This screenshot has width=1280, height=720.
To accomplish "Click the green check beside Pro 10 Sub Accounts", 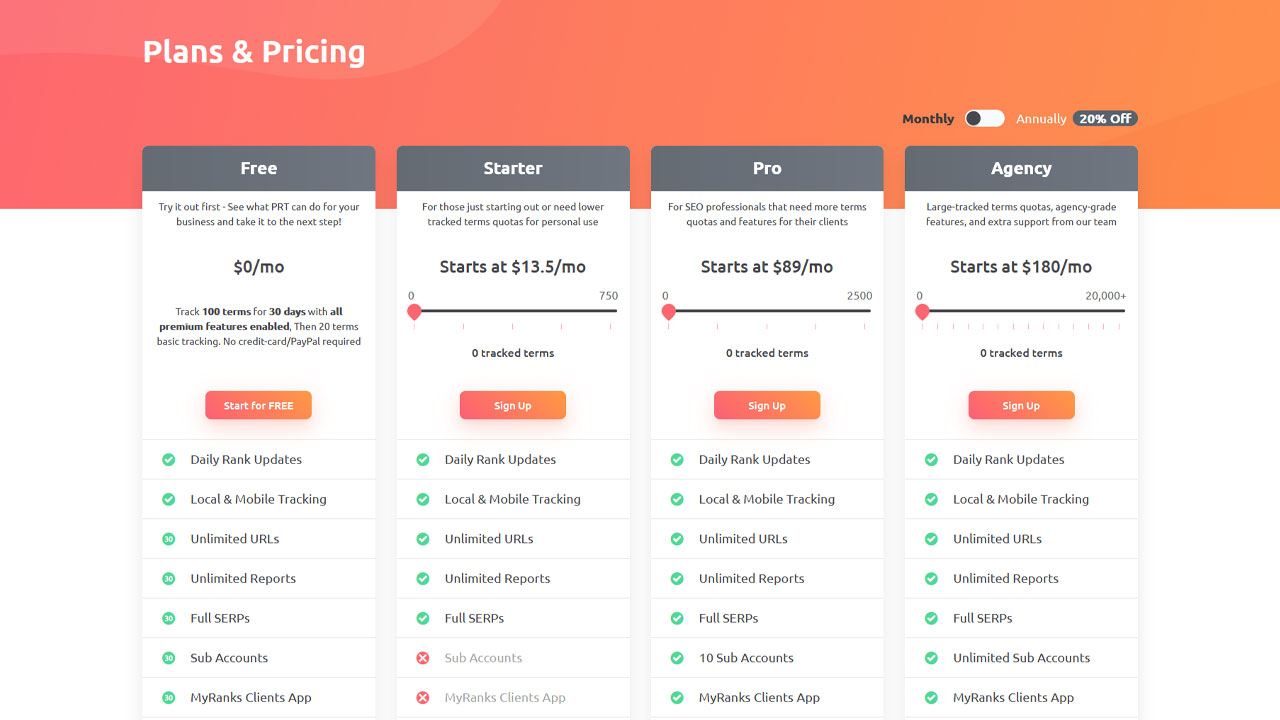I will pos(677,658).
